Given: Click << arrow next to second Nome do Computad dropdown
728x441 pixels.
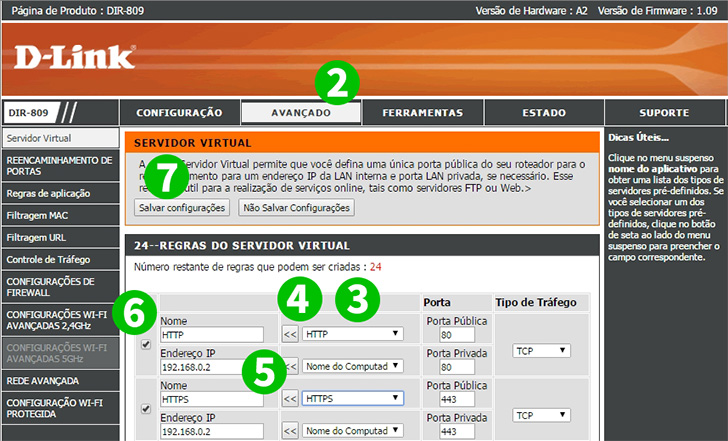Looking at the screenshot, I should 290,431.
